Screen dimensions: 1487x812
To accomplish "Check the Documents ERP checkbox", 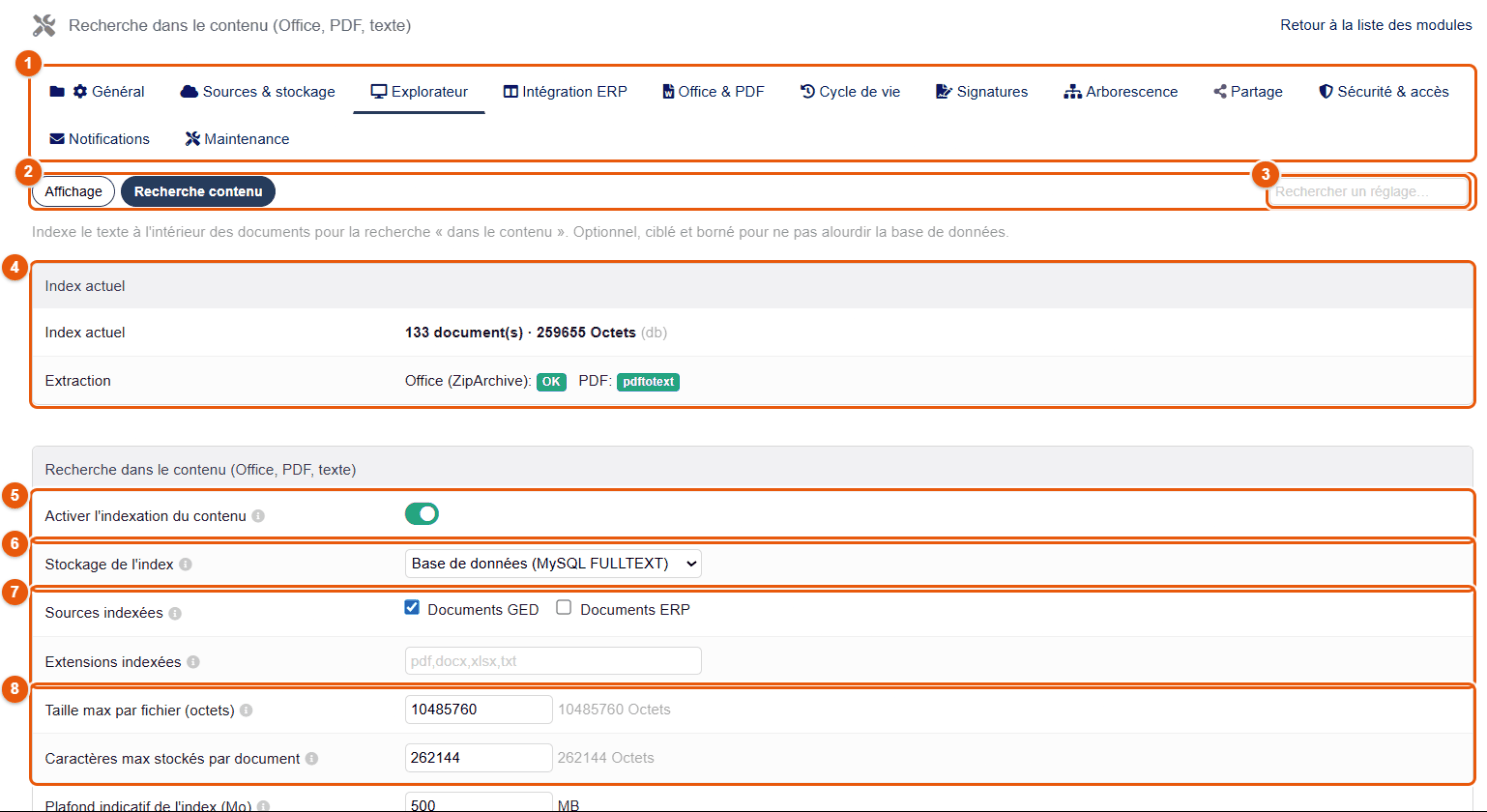I will coord(564,608).
